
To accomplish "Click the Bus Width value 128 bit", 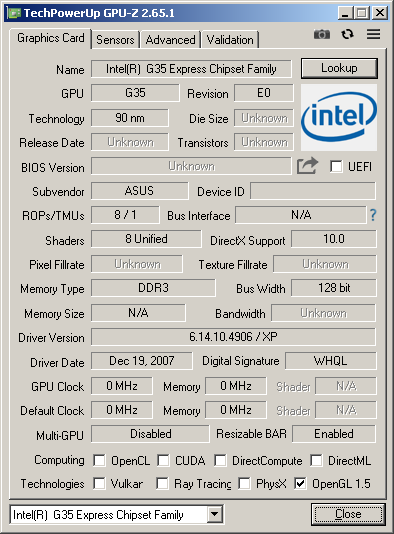I will pyautogui.click(x=334, y=288).
